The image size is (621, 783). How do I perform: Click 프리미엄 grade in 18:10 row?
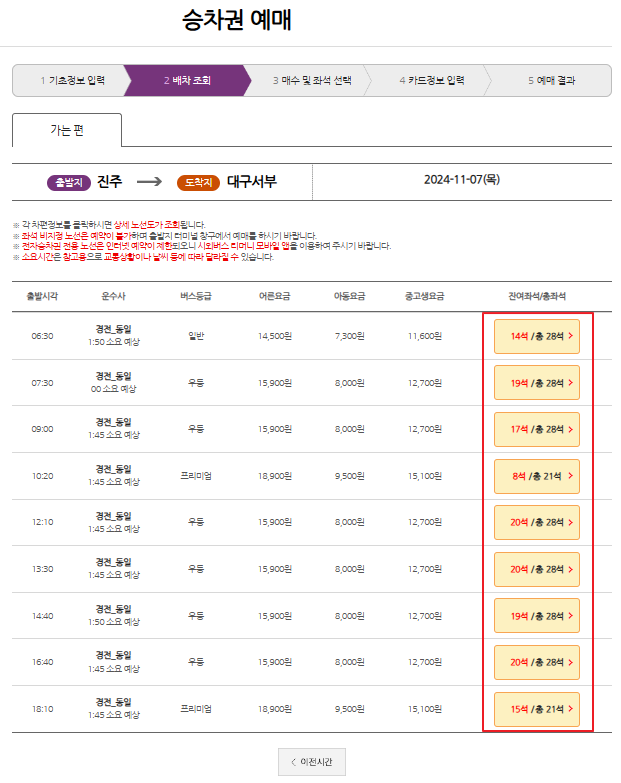(196, 709)
